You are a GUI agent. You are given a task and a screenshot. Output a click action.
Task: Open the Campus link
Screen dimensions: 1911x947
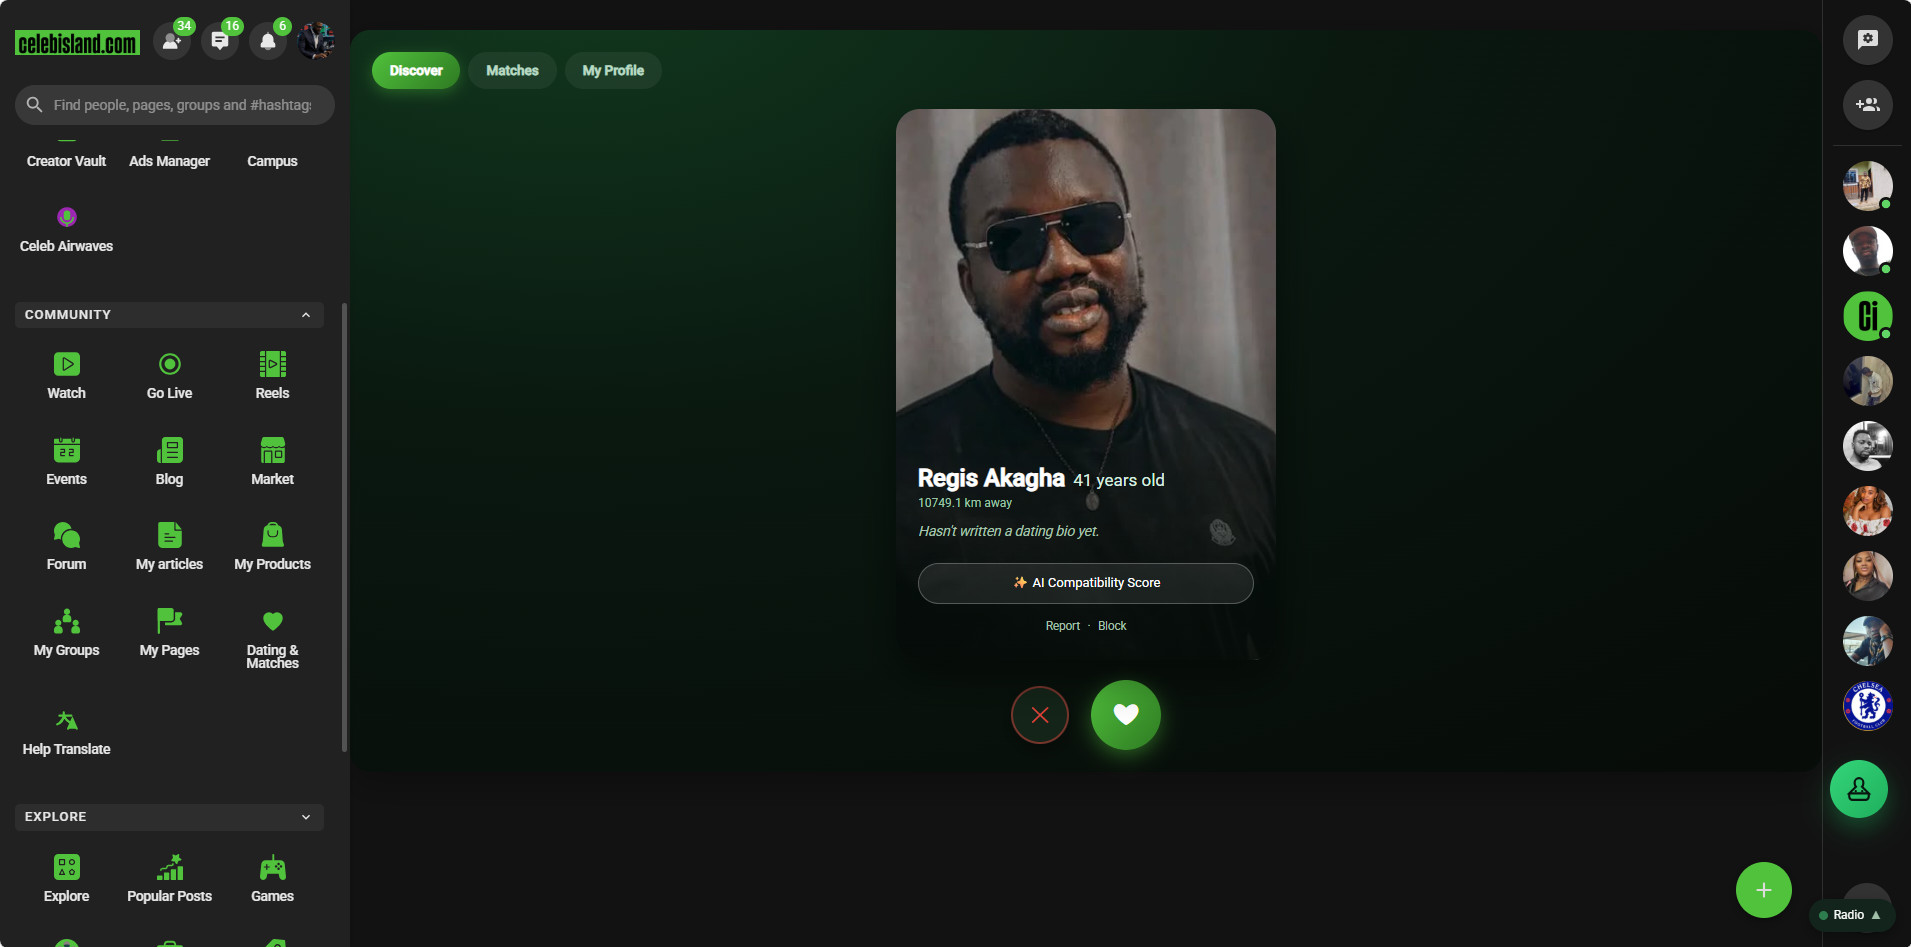click(273, 161)
